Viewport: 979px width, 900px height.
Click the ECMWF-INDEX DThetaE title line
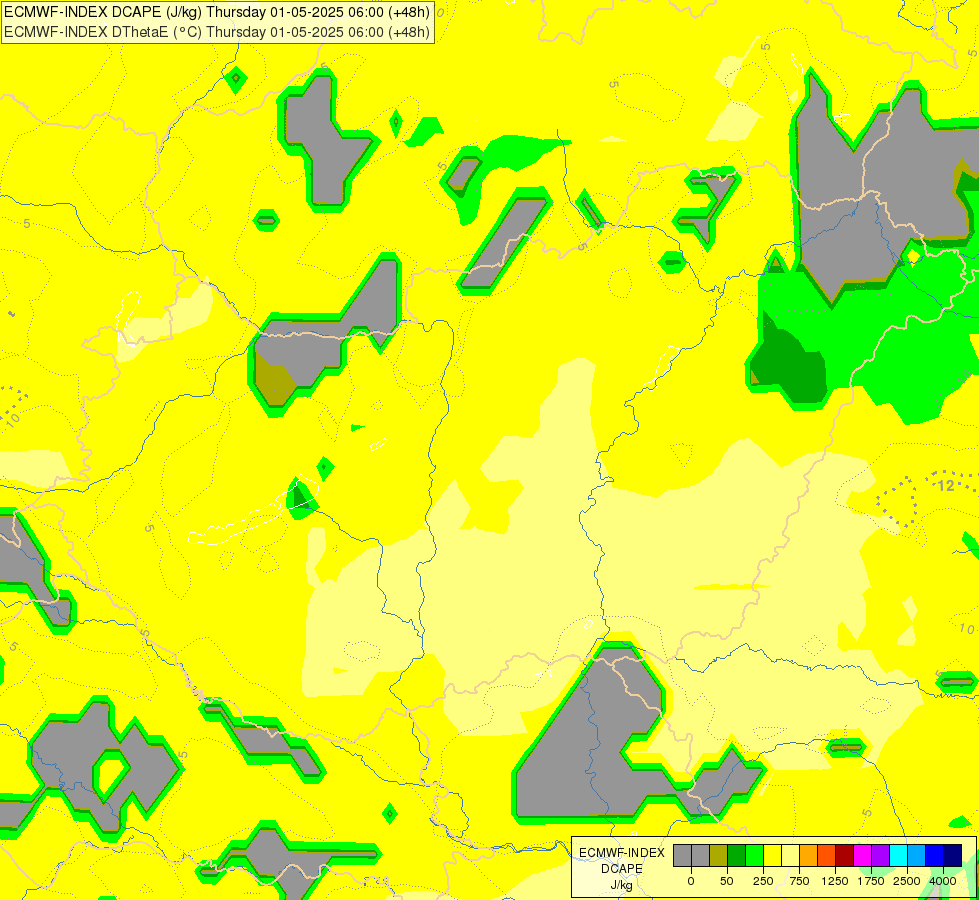click(x=217, y=32)
